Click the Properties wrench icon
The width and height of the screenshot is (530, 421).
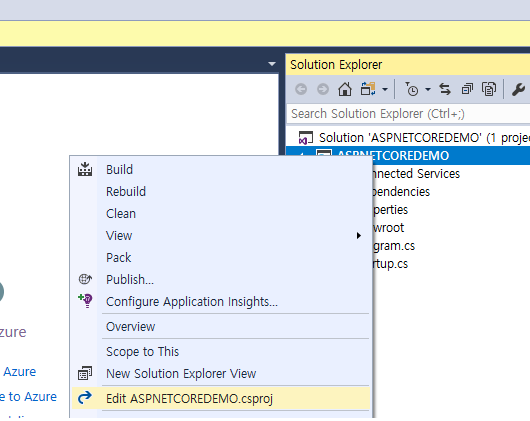[x=518, y=90]
